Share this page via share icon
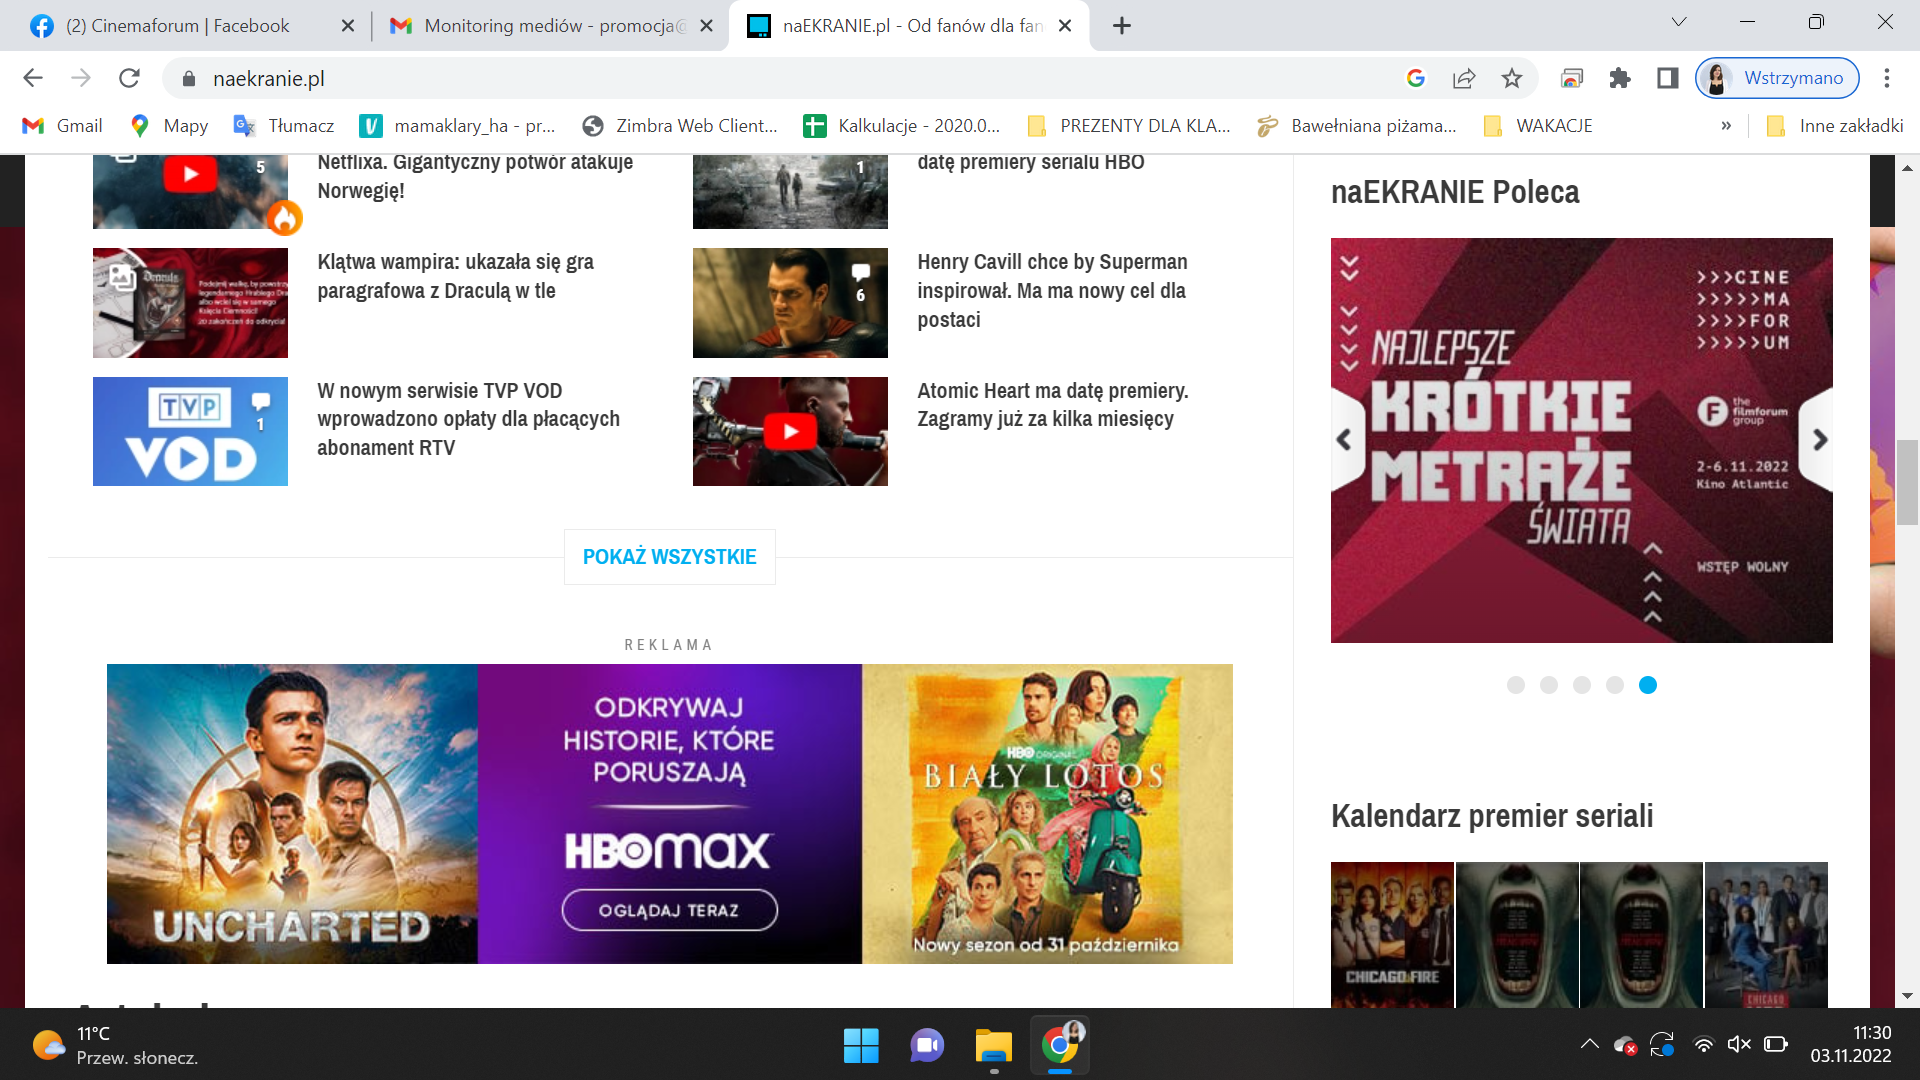The image size is (1920, 1080). (x=1463, y=78)
